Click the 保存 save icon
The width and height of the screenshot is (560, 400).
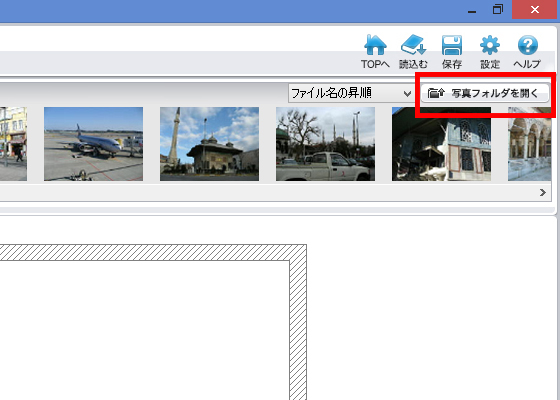452,52
